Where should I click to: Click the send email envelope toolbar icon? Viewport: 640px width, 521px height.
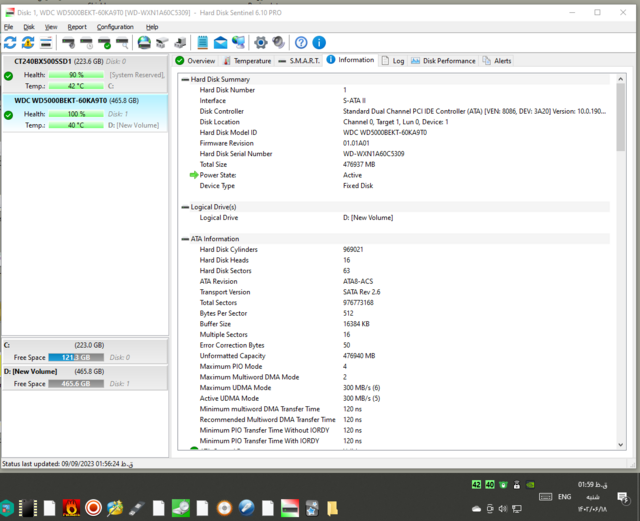coord(220,43)
